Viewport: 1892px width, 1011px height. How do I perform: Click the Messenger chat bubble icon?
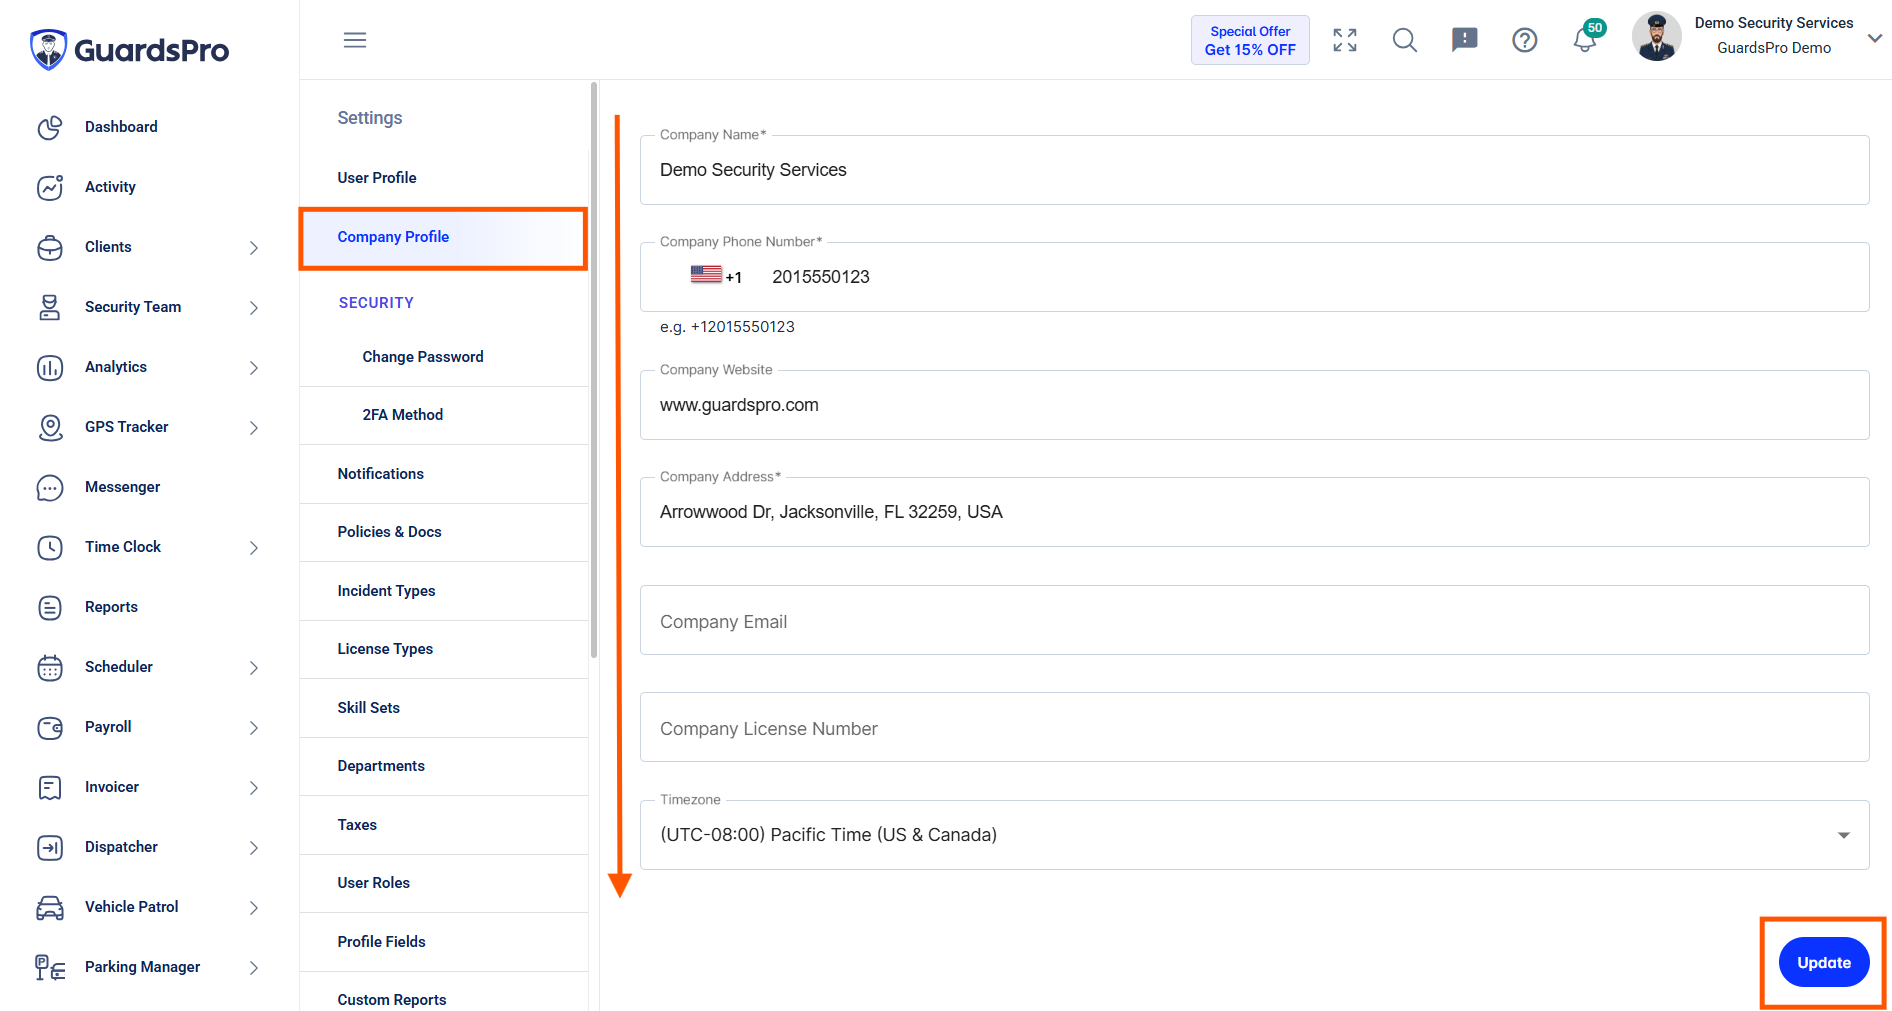tap(50, 488)
